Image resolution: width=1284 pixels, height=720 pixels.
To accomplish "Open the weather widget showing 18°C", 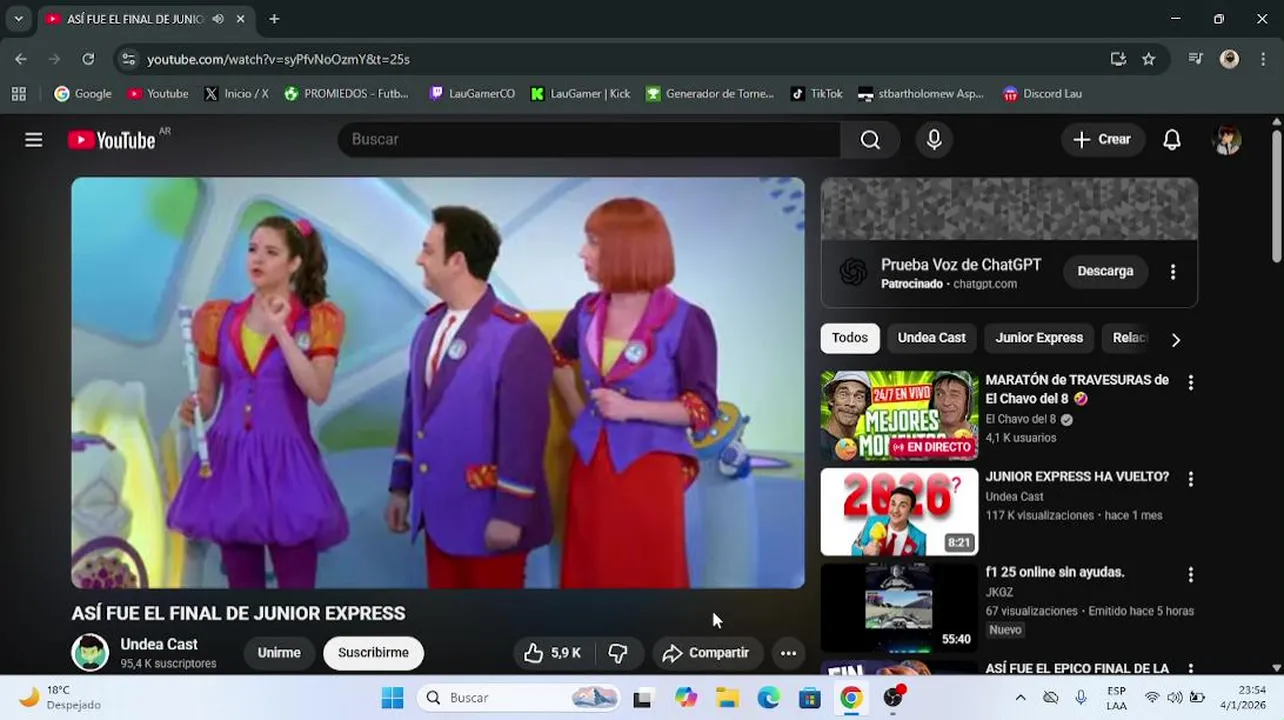I will coord(60,698).
